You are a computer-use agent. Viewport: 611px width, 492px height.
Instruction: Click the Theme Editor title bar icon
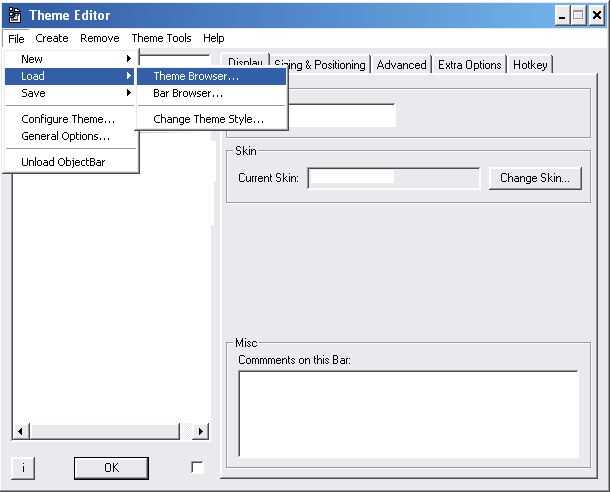(x=15, y=15)
